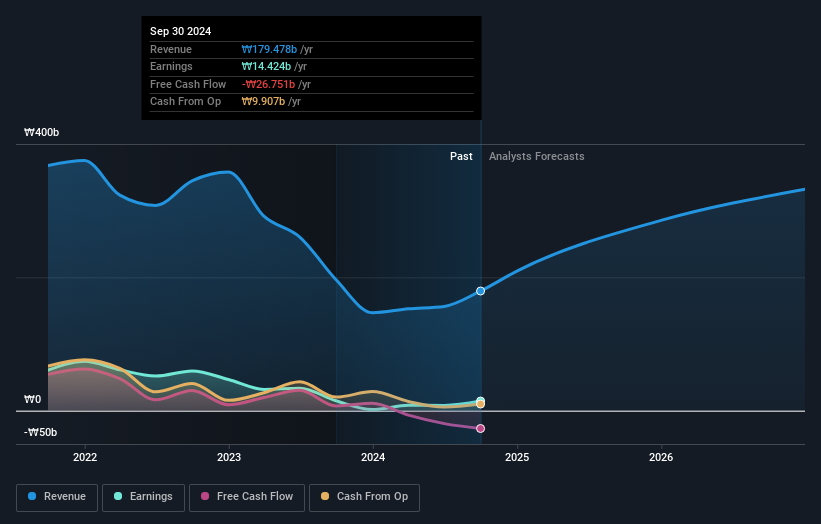Select the ₩9.907b Cash From Op value
The height and width of the screenshot is (524, 821).
263,102
